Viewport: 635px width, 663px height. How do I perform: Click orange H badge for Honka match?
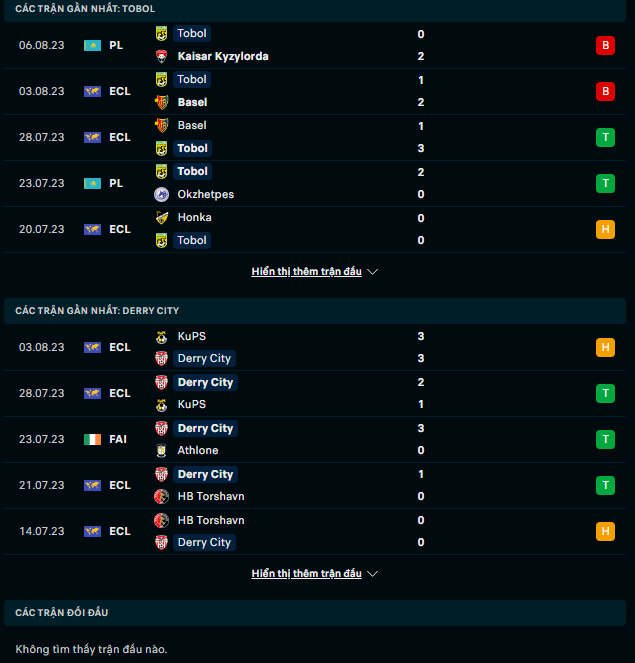pyautogui.click(x=605, y=229)
